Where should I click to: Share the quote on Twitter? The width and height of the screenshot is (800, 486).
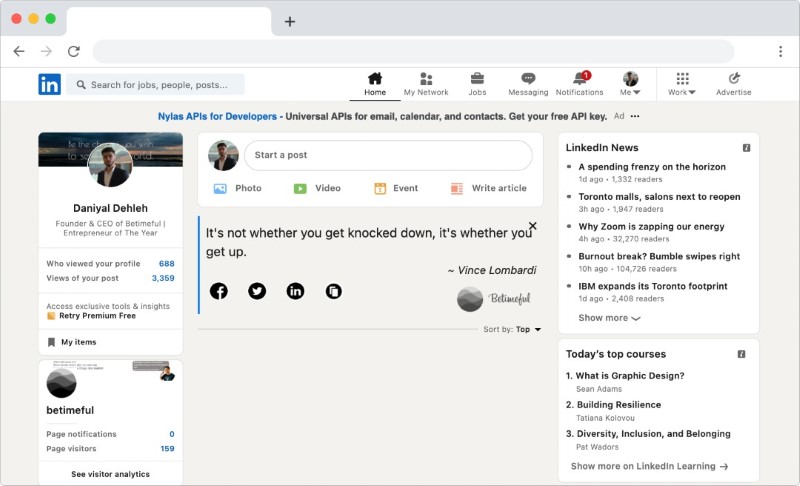click(257, 291)
